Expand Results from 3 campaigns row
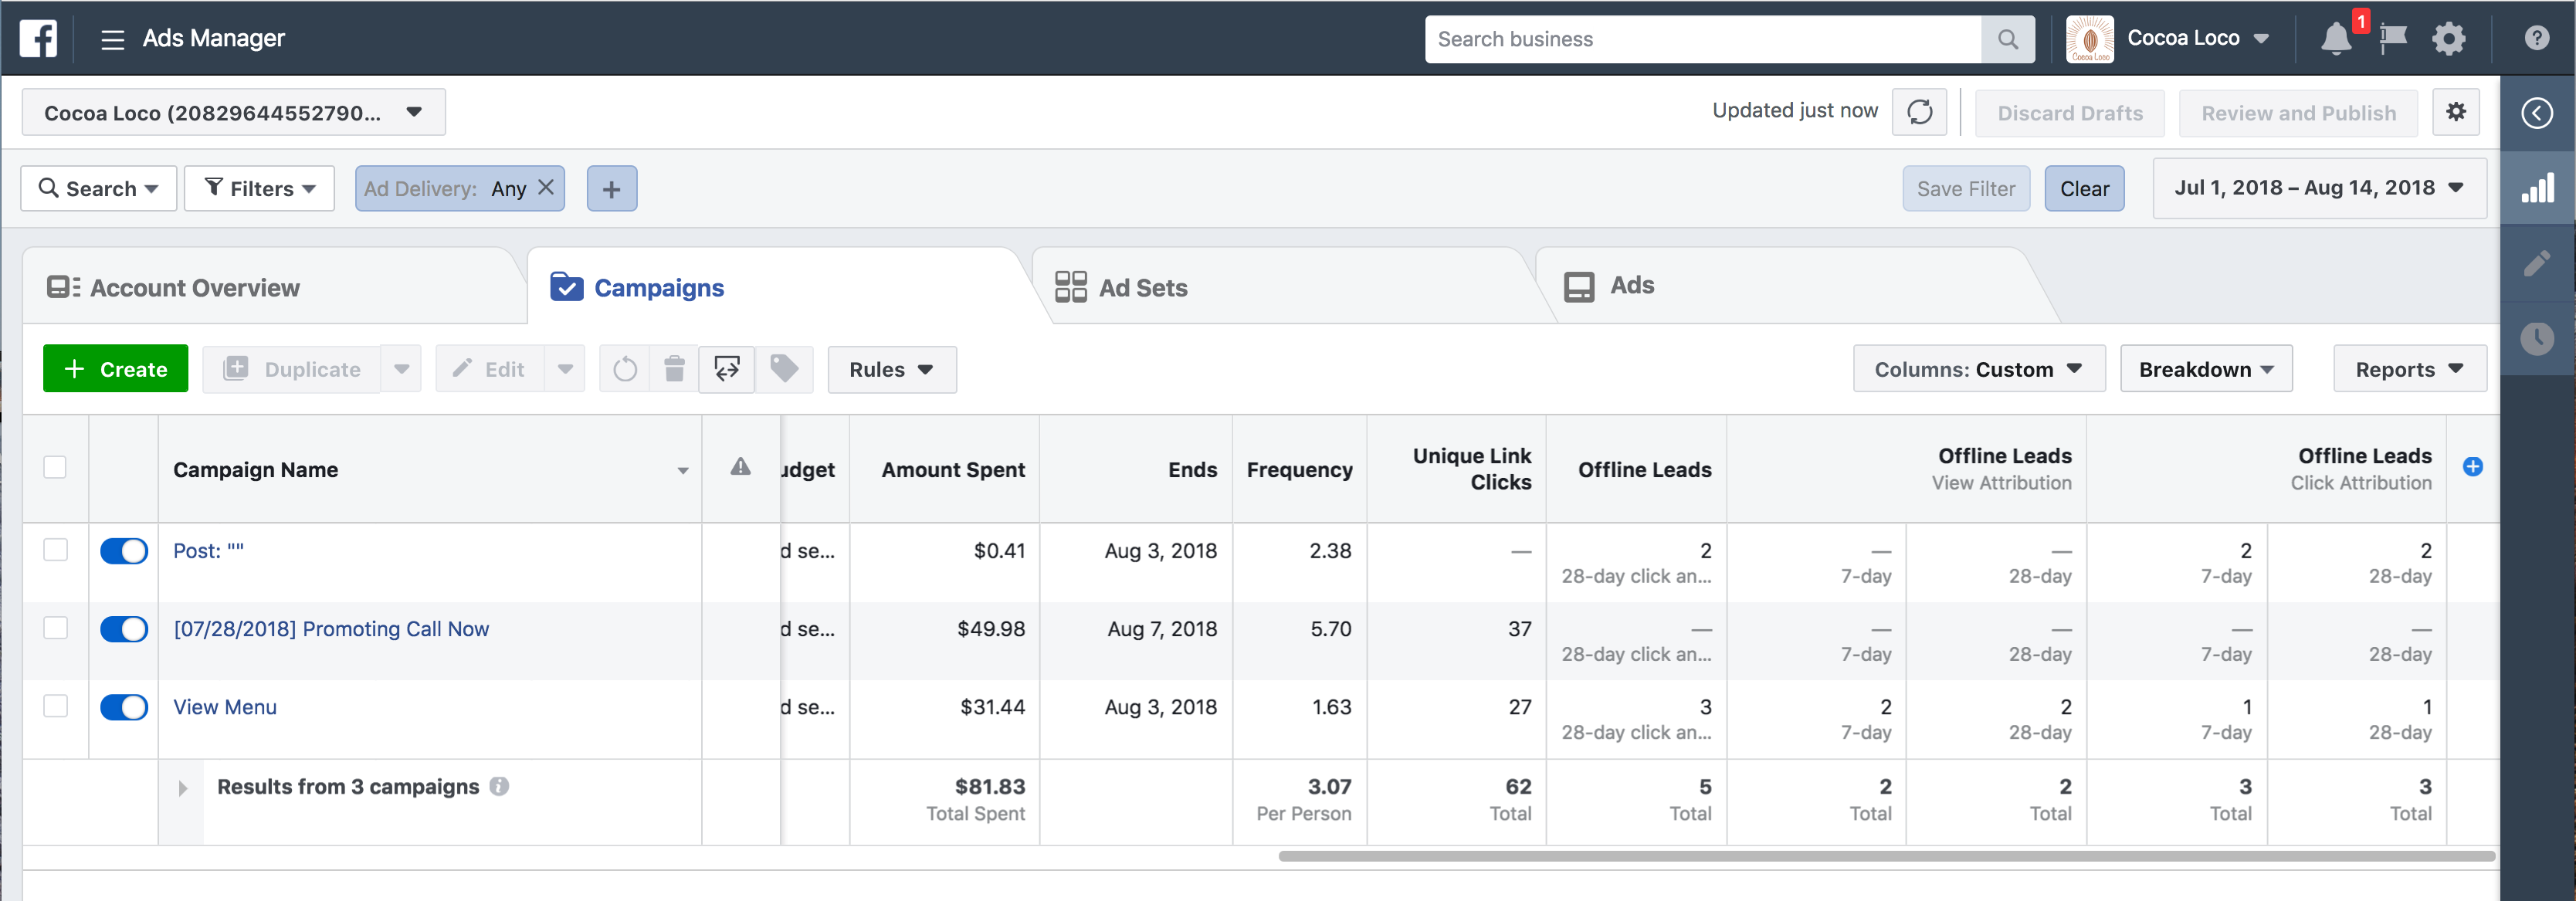 [182, 788]
